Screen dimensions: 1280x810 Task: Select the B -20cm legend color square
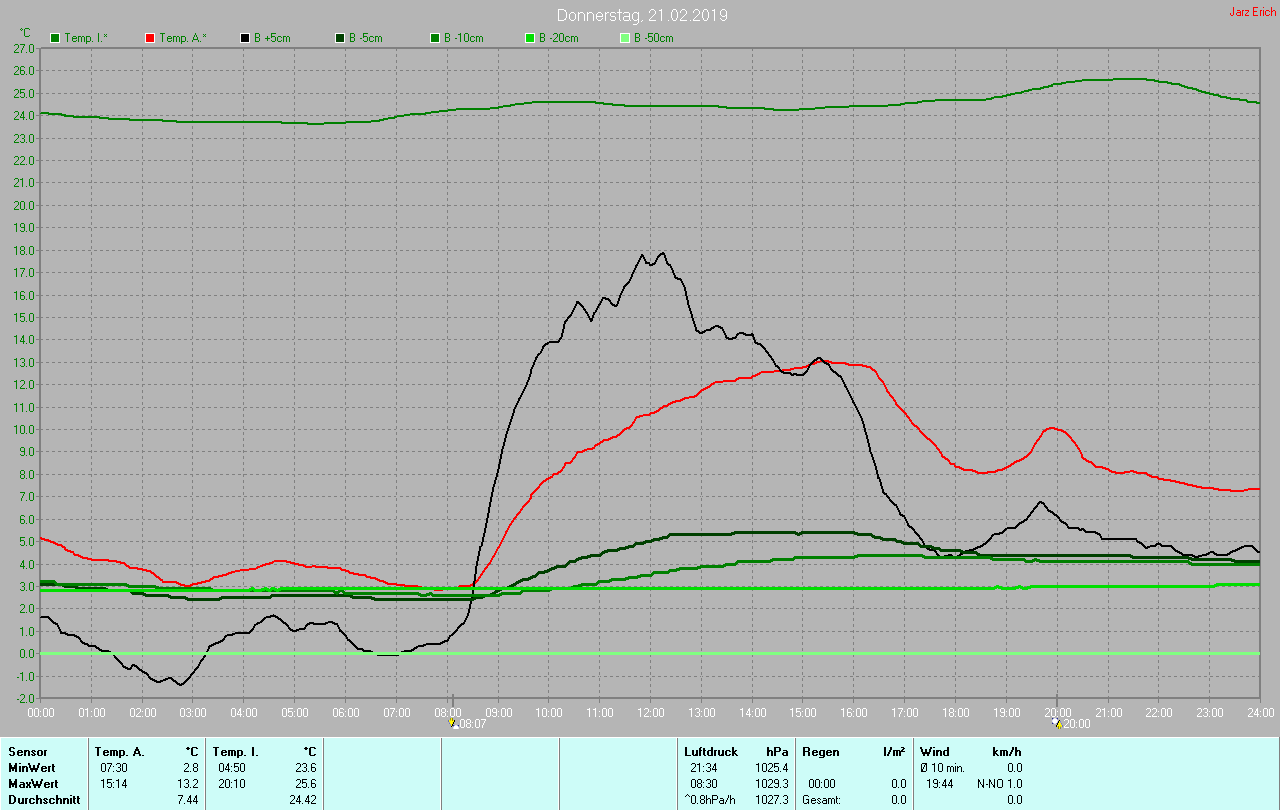[x=530, y=38]
